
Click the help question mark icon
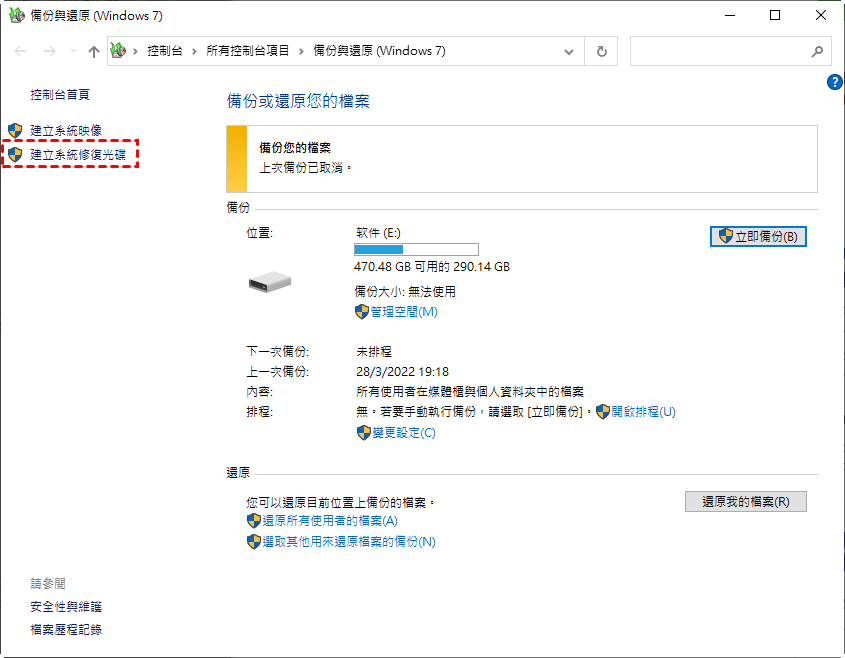pos(834,82)
